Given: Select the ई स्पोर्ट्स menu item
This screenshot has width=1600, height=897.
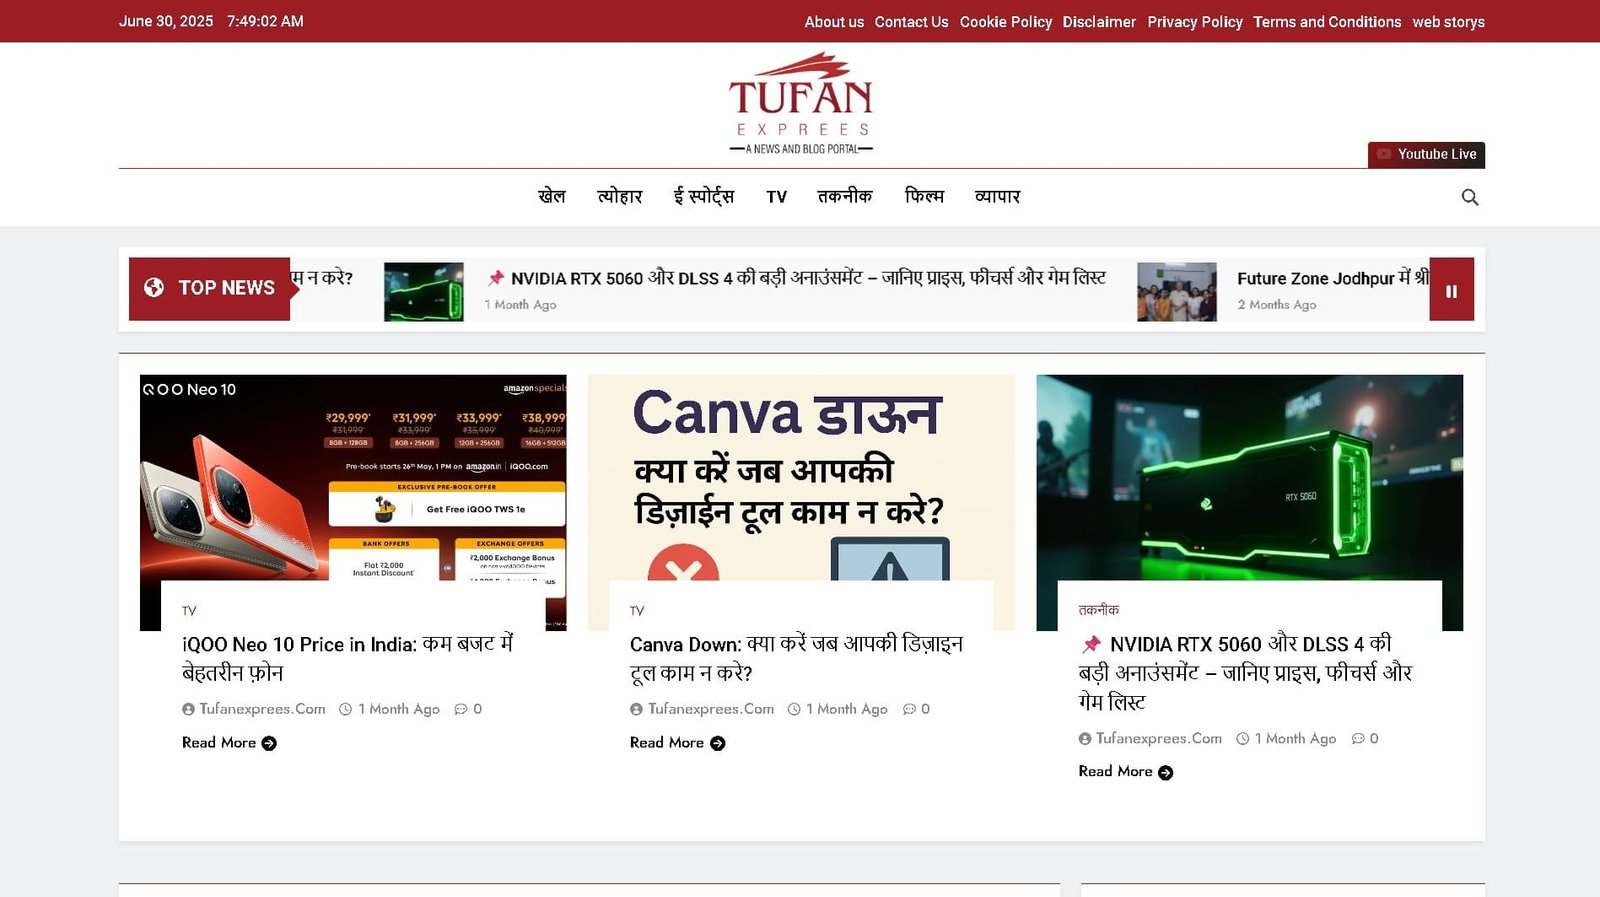Looking at the screenshot, I should 703,197.
